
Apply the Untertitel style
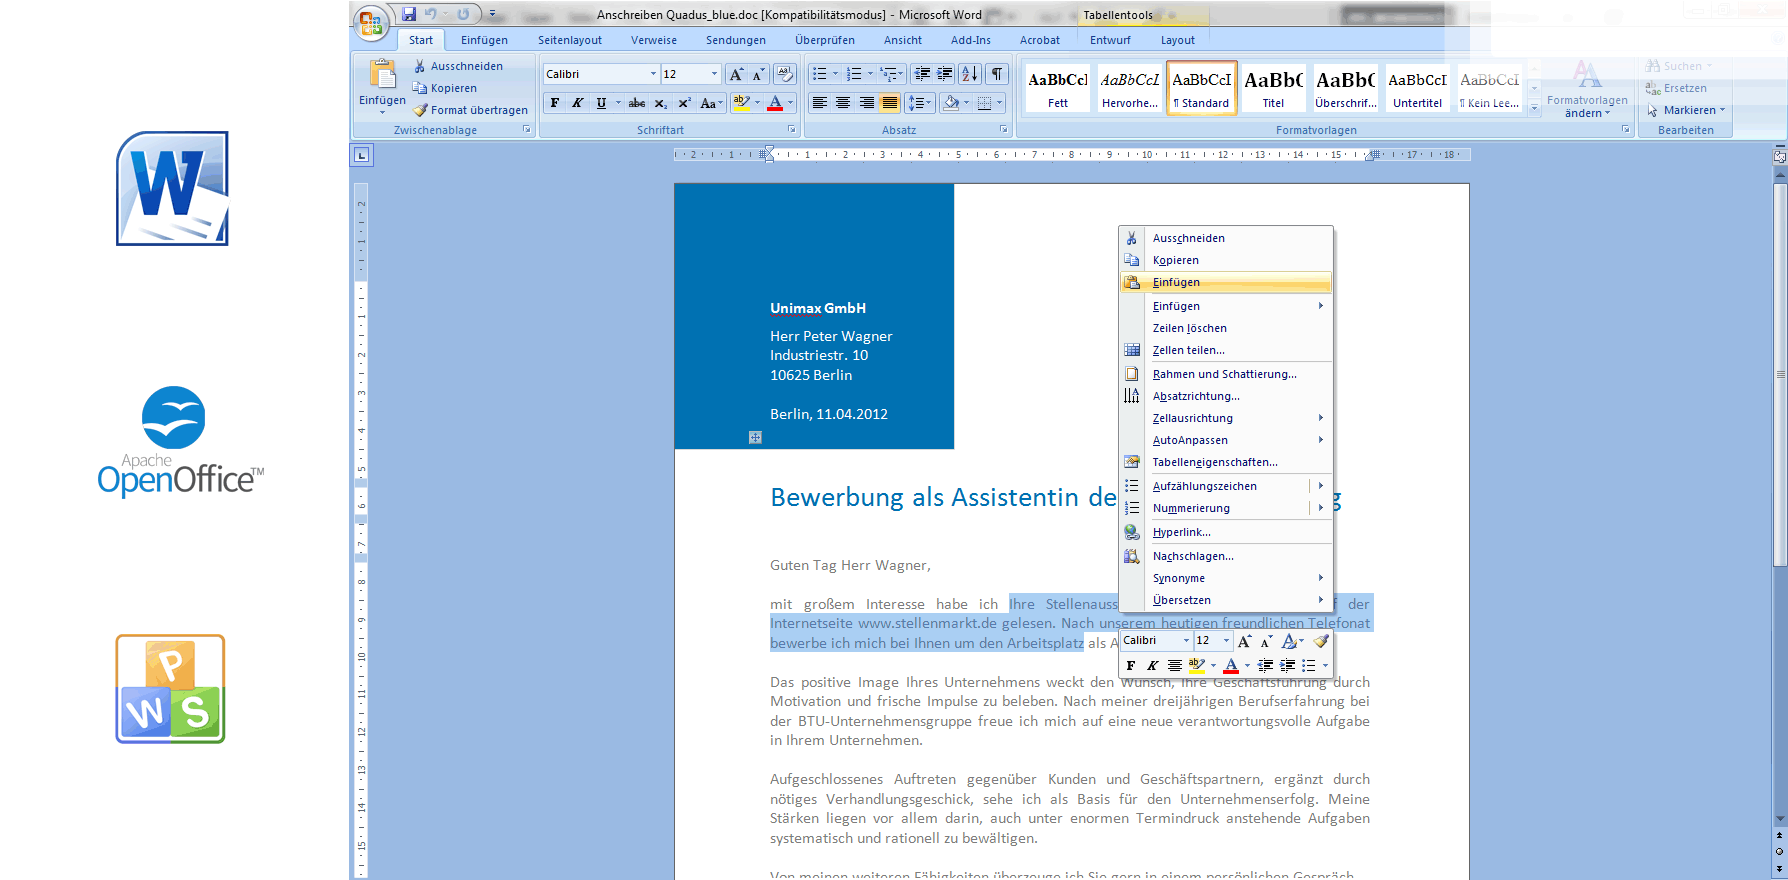tap(1417, 88)
